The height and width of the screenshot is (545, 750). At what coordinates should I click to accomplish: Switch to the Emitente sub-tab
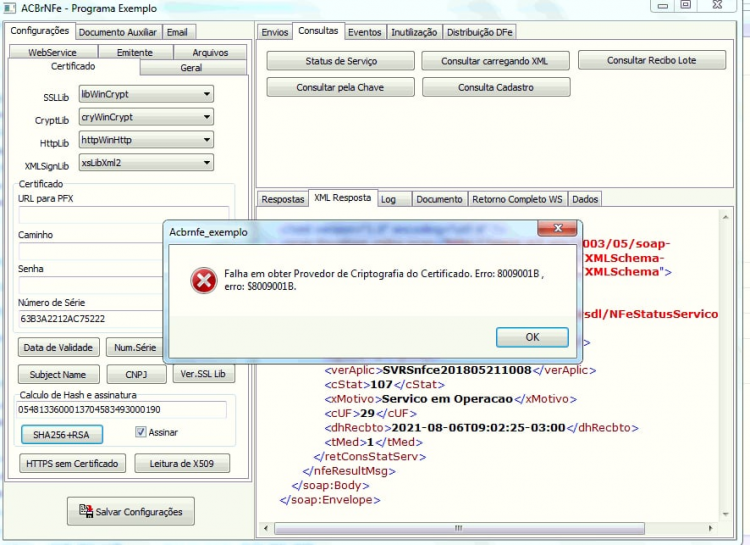coord(135,52)
